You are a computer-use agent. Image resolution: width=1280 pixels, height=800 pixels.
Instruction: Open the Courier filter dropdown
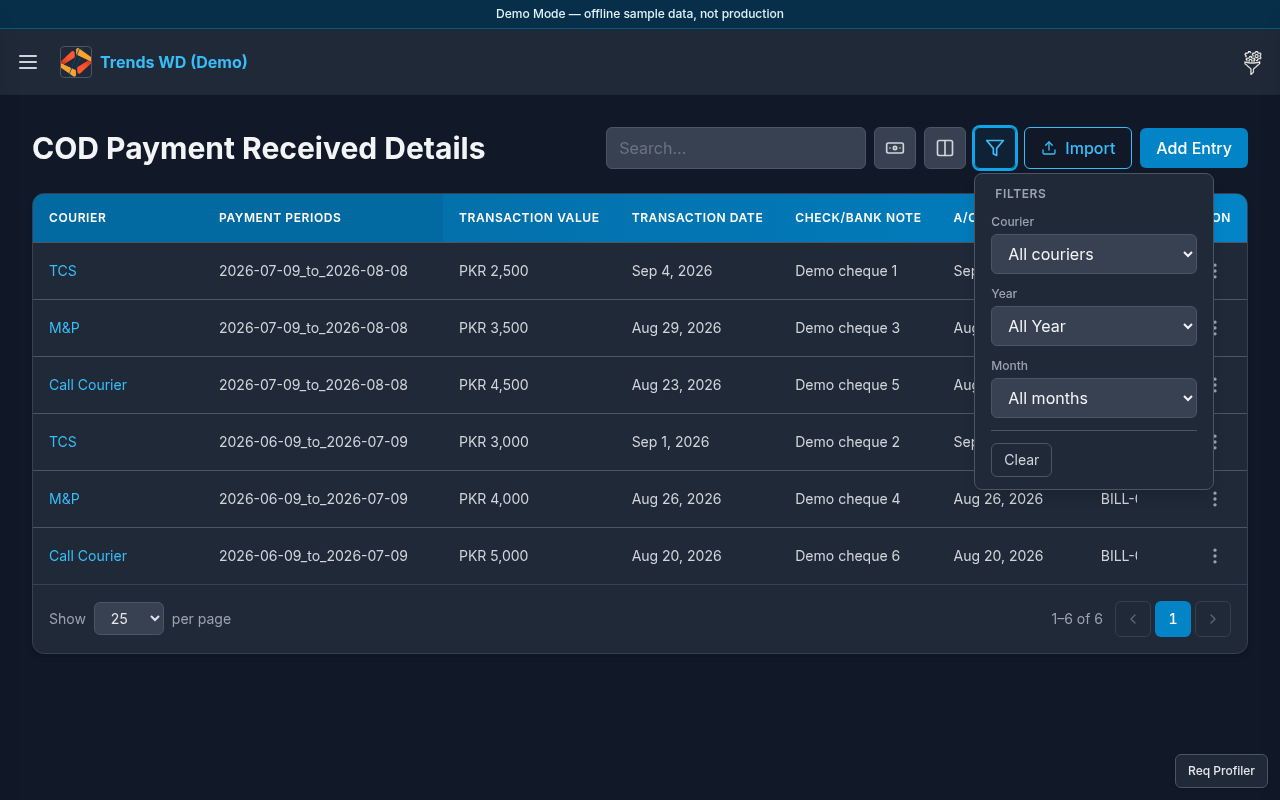coord(1094,254)
